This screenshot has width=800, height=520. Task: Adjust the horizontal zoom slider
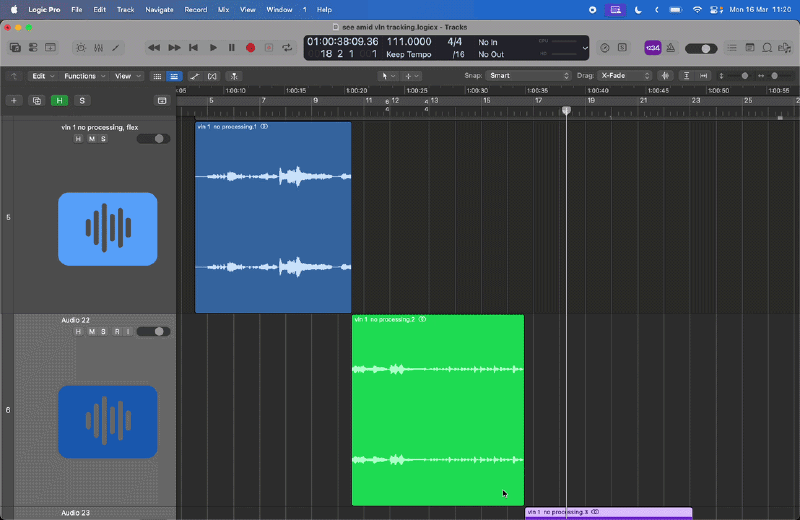776,76
